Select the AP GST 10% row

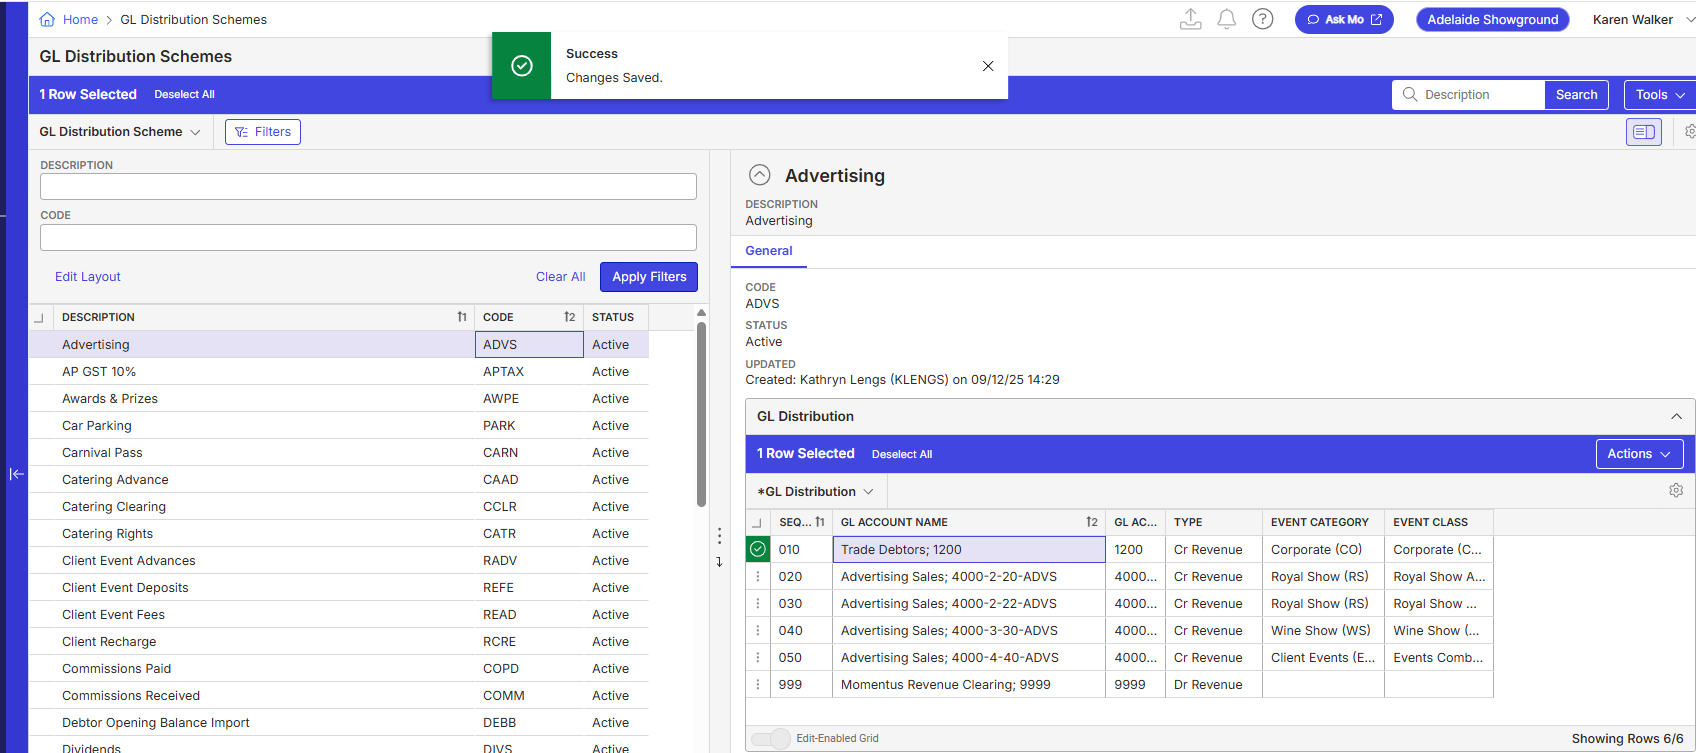coord(339,372)
